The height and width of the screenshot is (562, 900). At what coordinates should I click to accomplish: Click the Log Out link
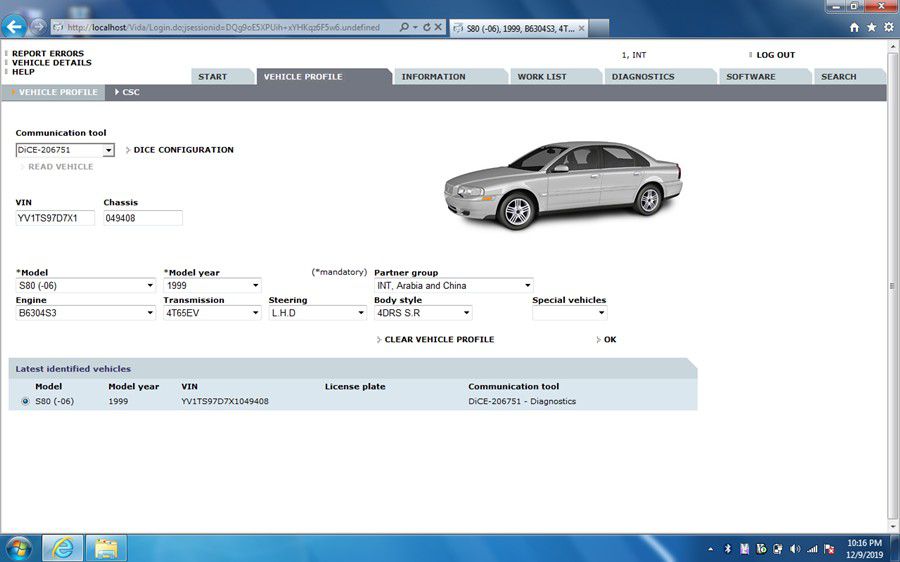pos(775,55)
